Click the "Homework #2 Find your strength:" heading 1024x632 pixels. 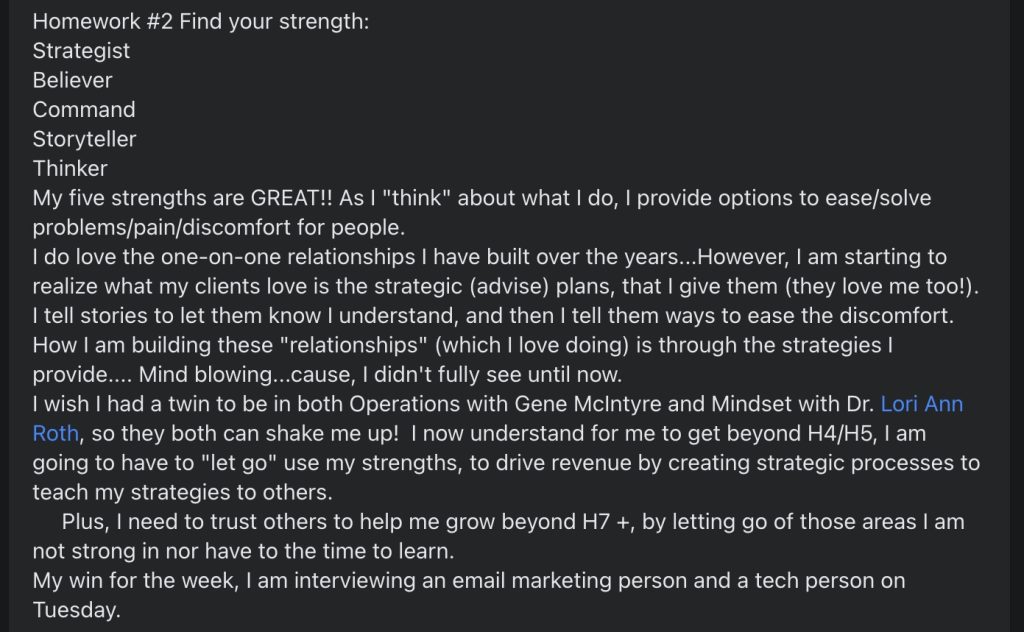coord(200,20)
